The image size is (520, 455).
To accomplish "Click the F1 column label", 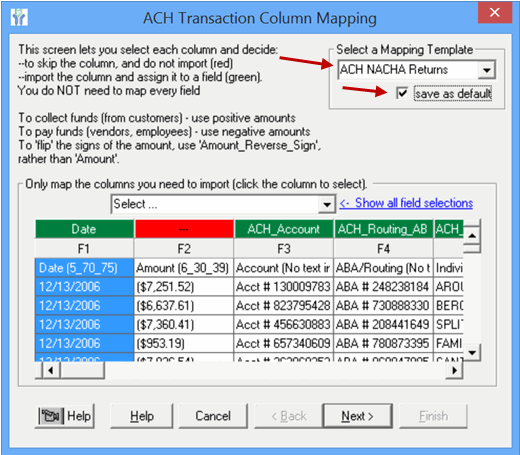I will pos(84,249).
